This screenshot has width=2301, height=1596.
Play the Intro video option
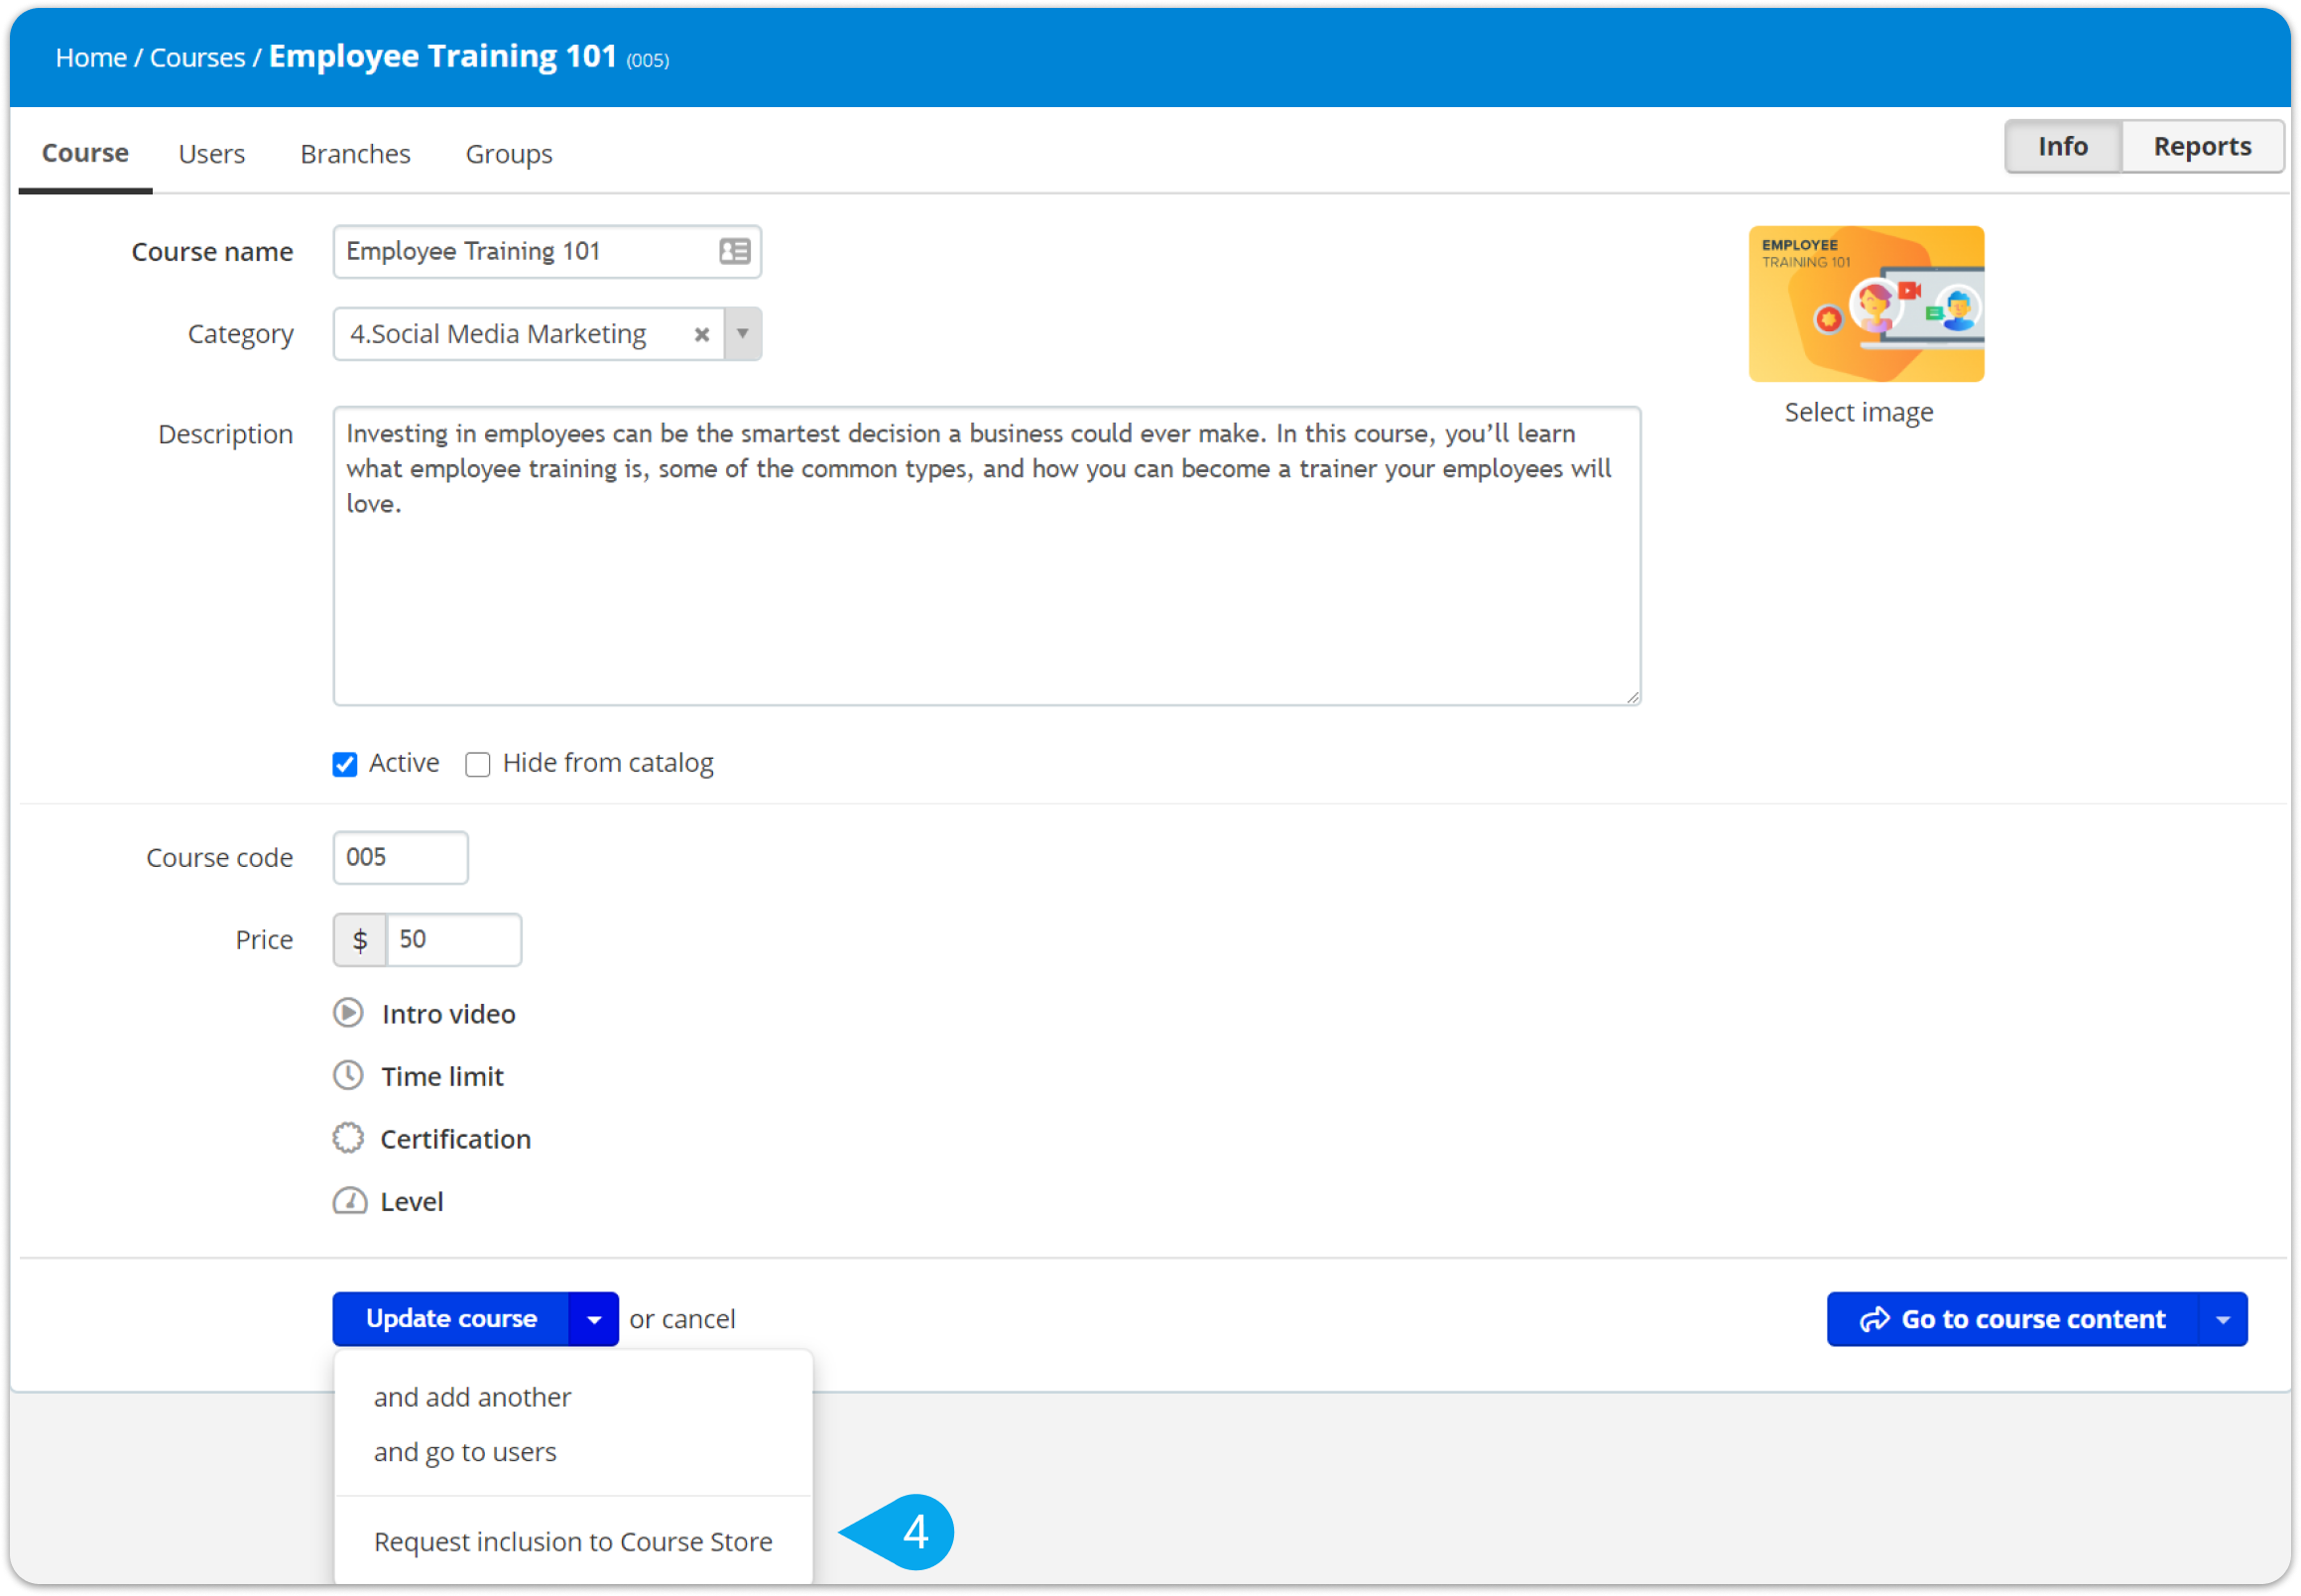pyautogui.click(x=348, y=1013)
